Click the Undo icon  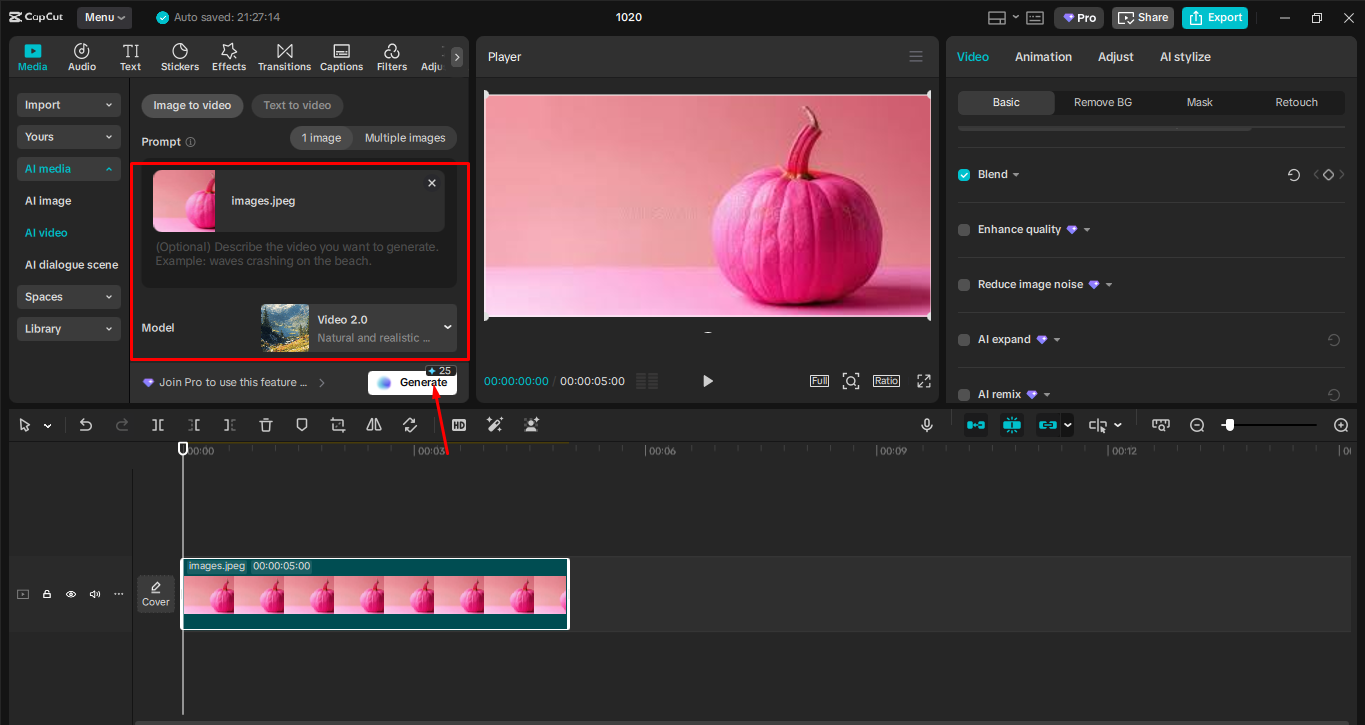85,425
